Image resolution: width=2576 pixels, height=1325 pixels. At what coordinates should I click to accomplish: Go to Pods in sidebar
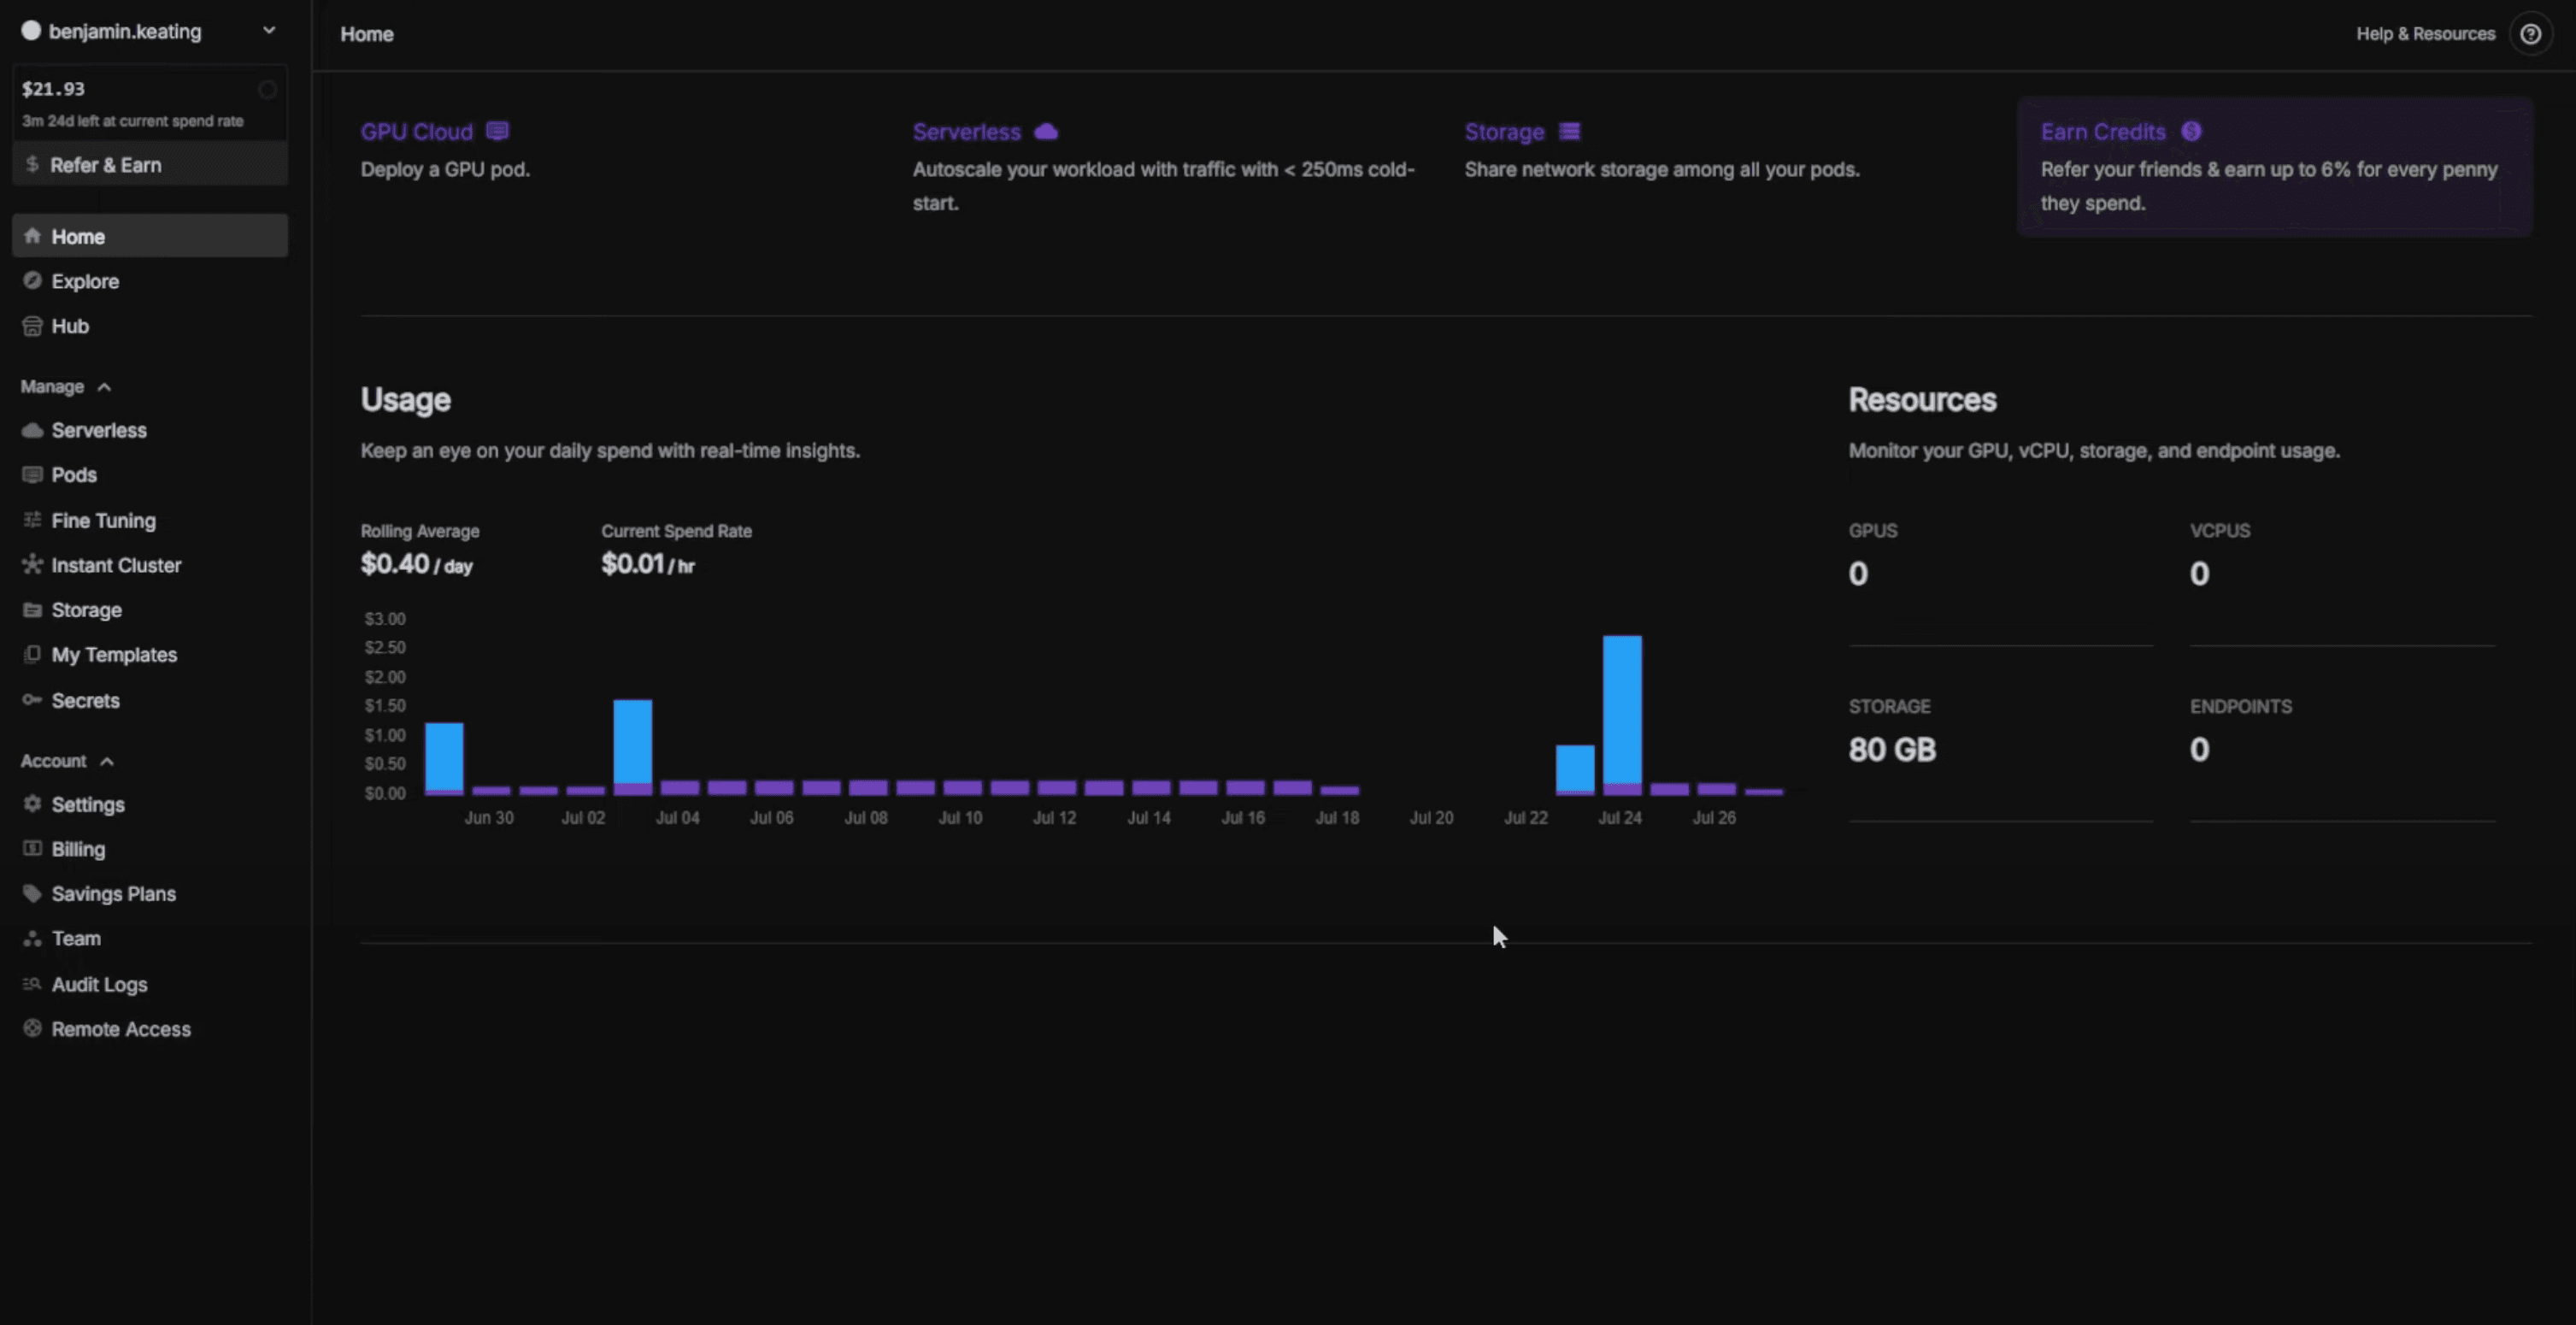tap(74, 475)
